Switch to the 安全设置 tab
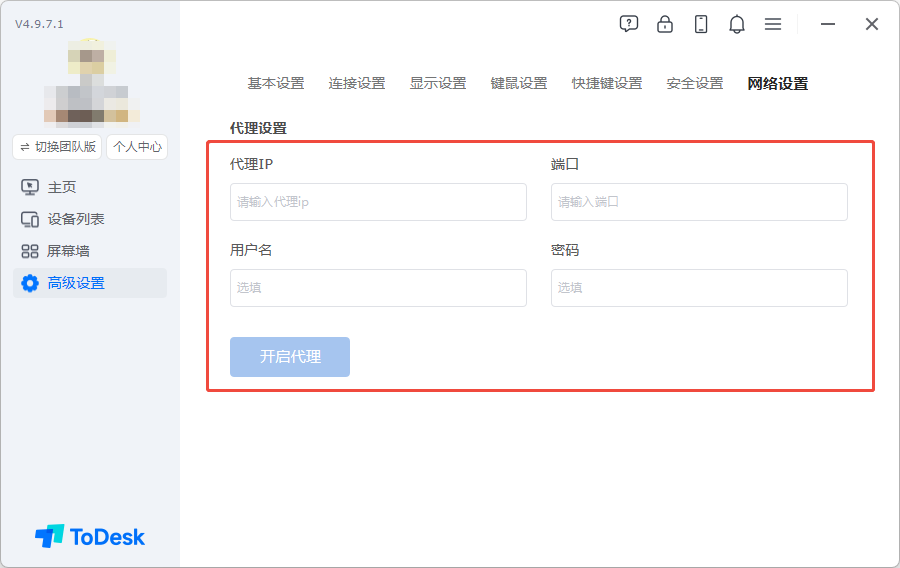900x568 pixels. click(695, 83)
